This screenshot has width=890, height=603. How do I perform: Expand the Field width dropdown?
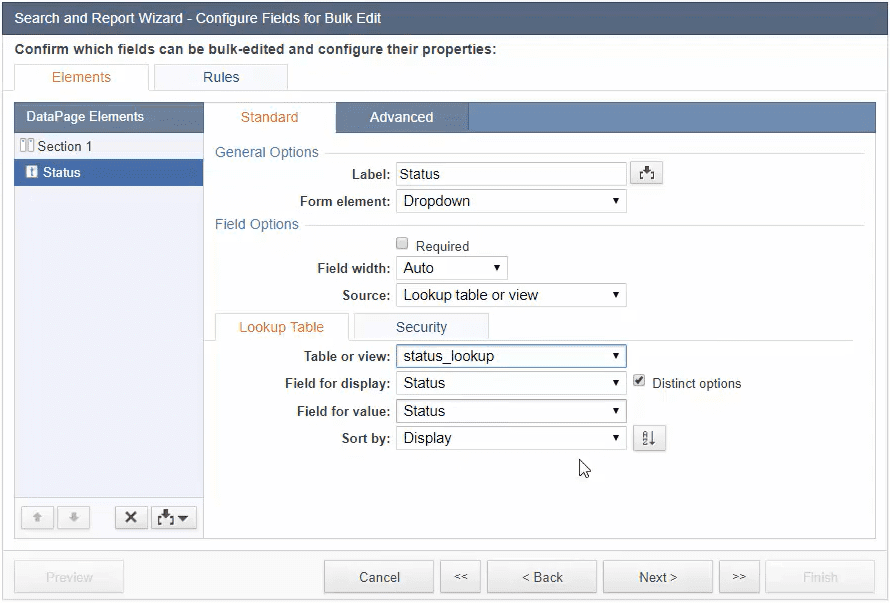pyautogui.click(x=452, y=268)
